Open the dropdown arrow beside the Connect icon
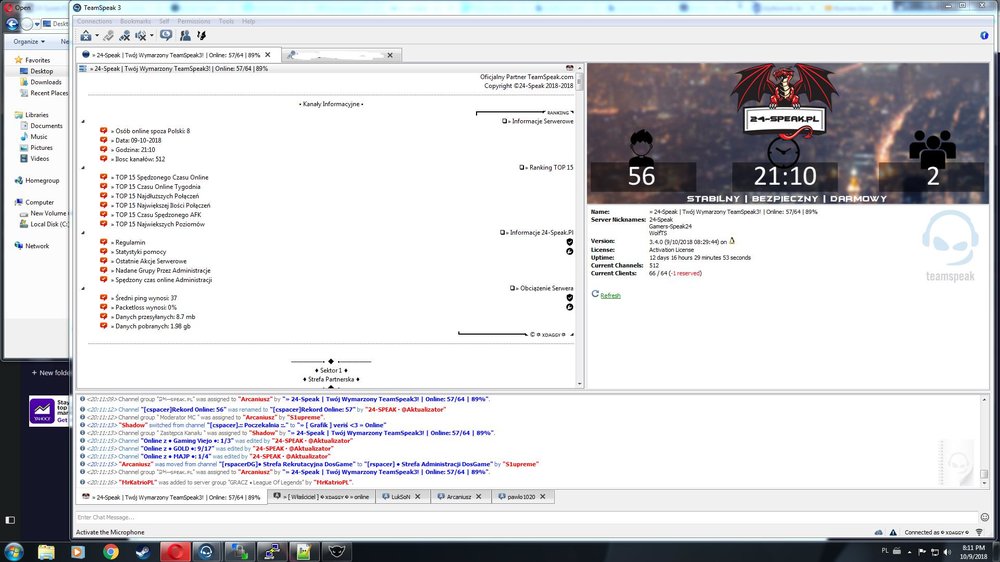Image resolution: width=1000 pixels, height=562 pixels. (97, 36)
